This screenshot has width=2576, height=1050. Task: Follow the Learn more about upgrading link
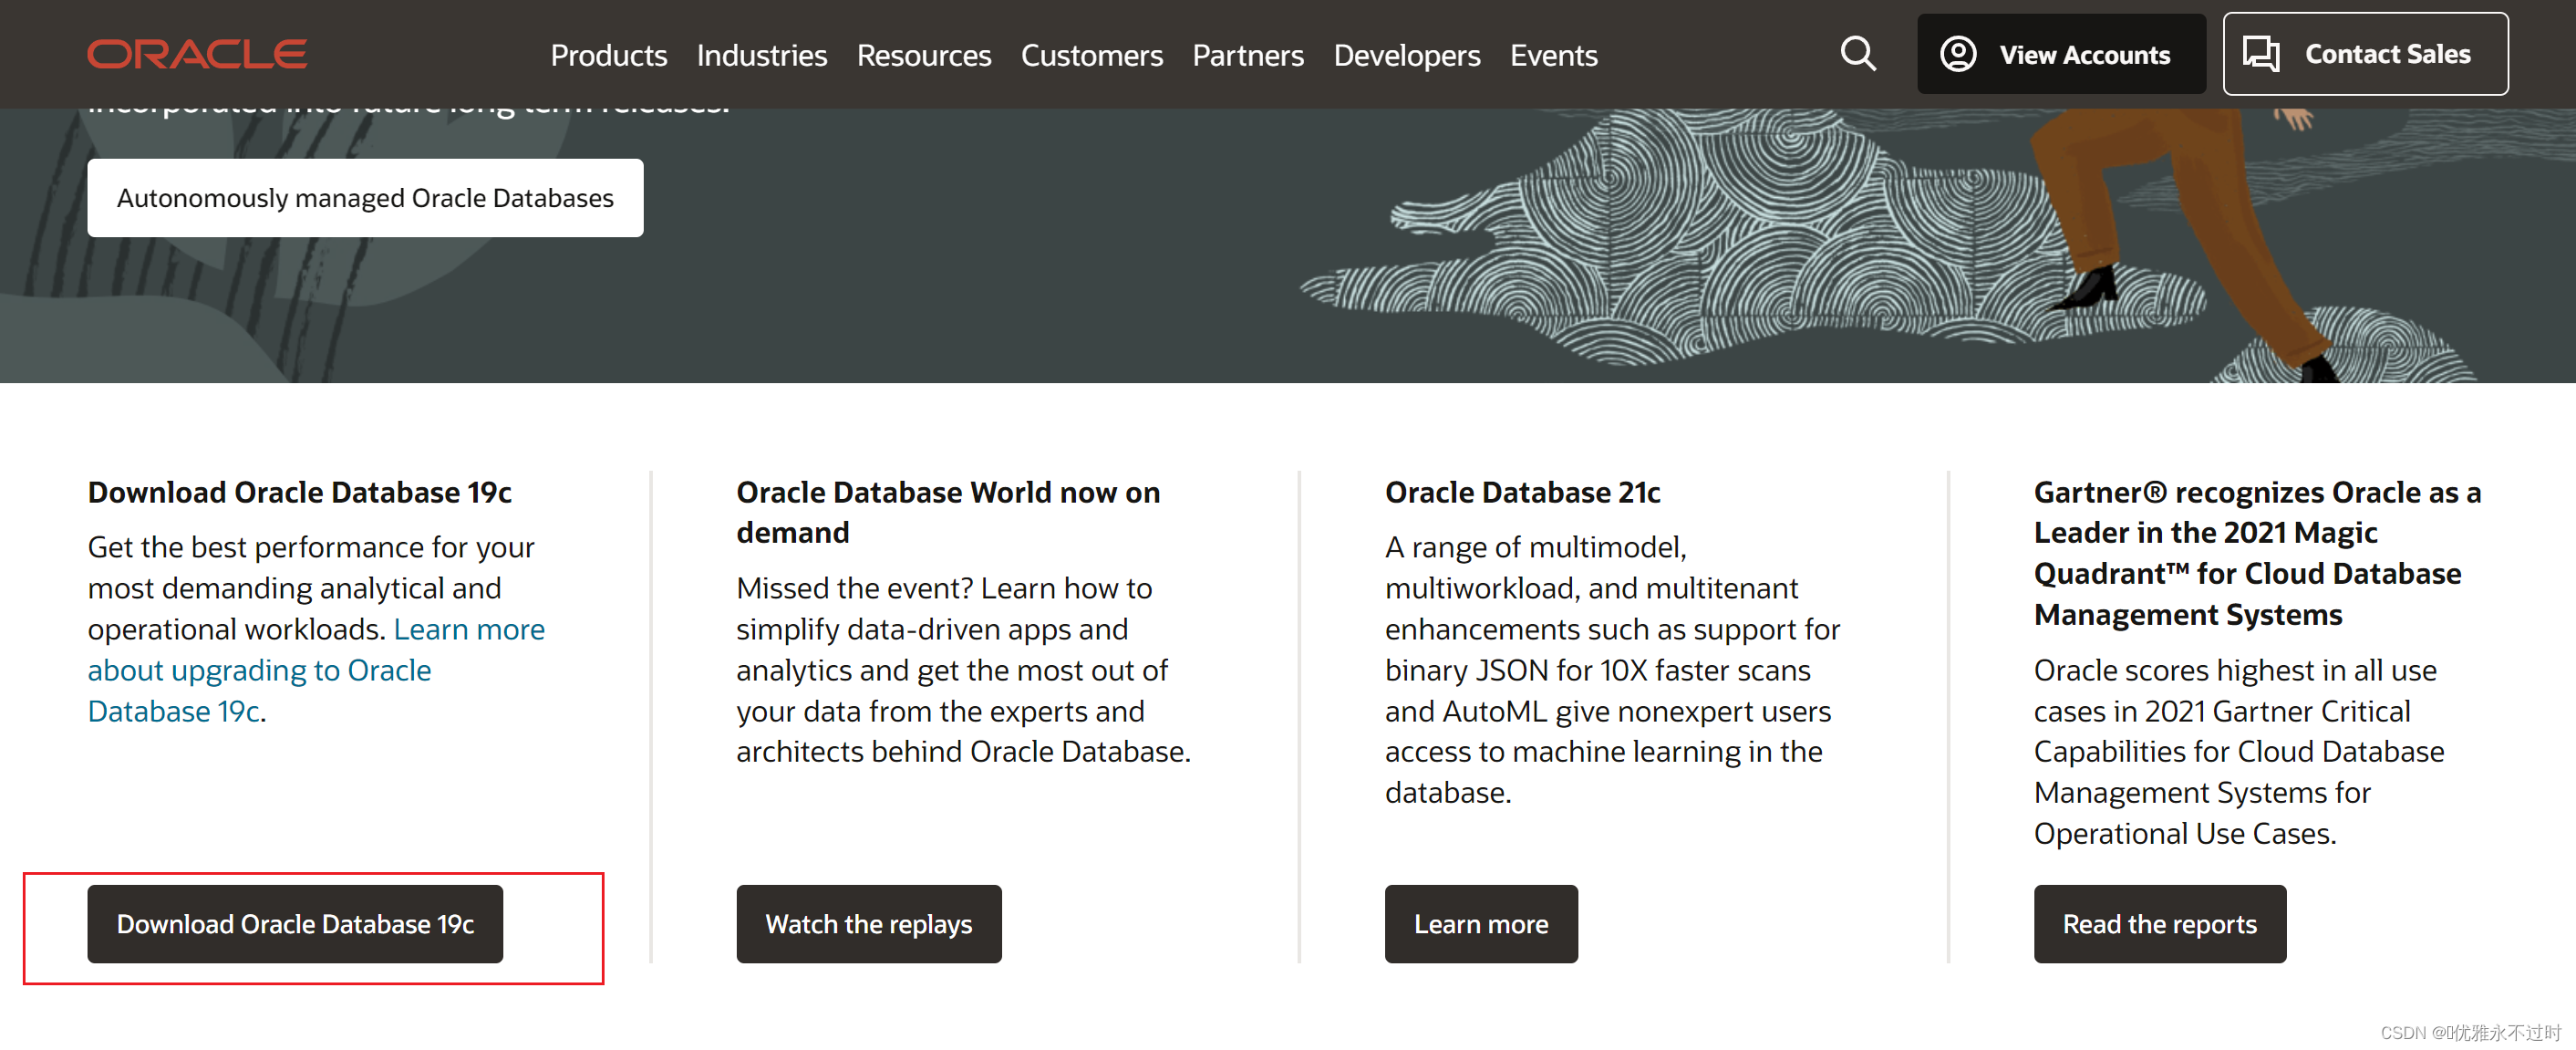(x=315, y=670)
